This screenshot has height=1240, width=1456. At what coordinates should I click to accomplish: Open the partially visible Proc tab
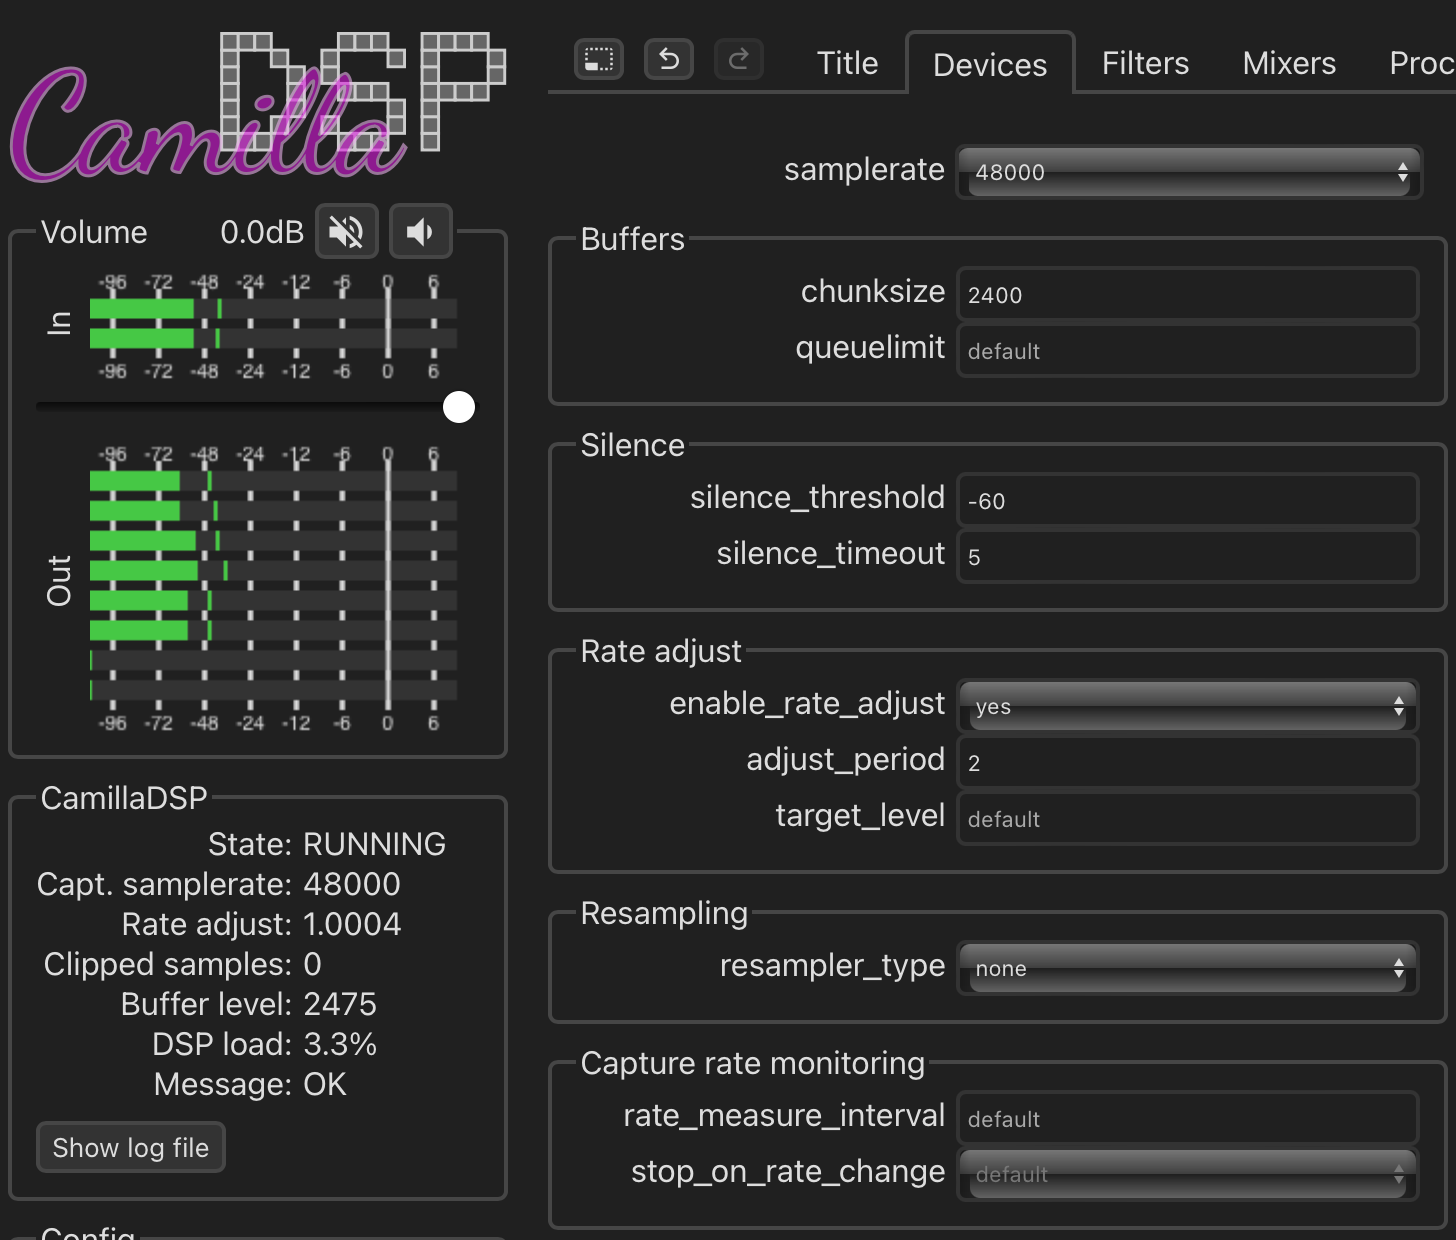pos(1421,63)
